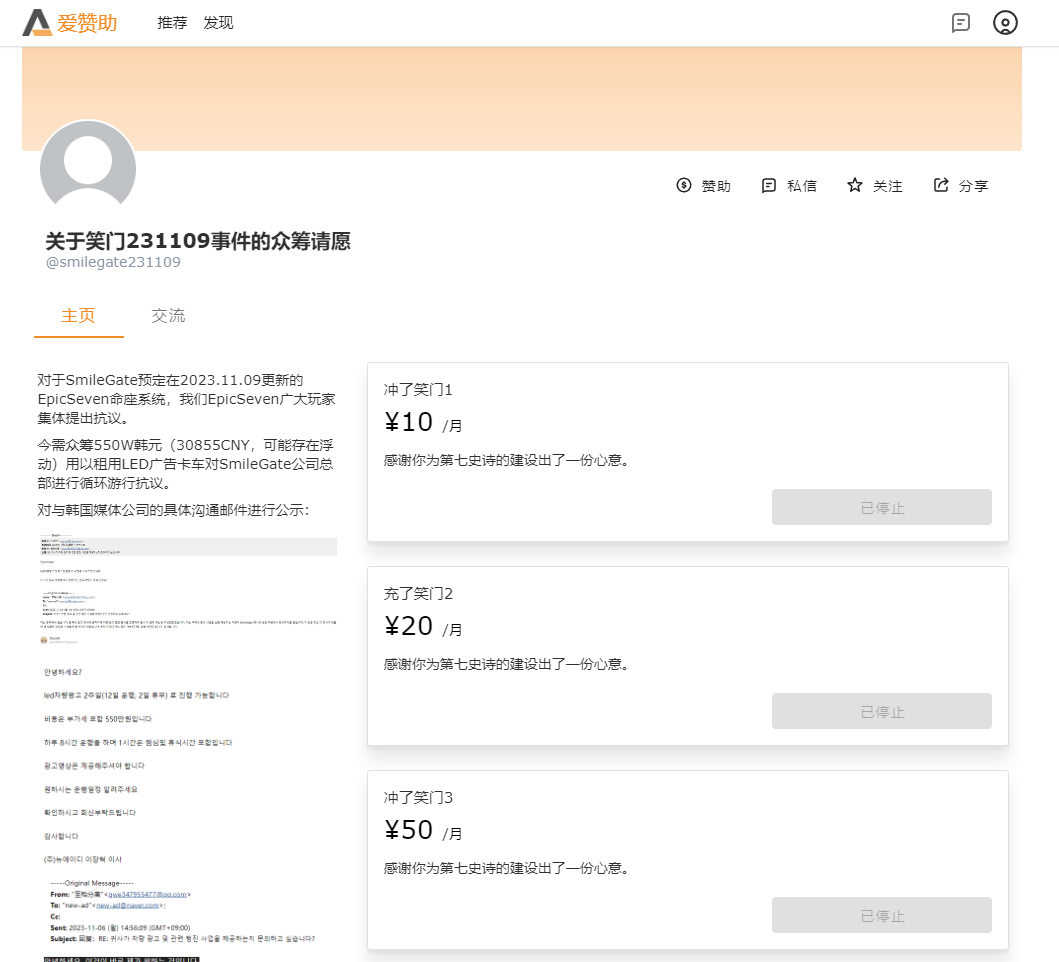Click the 私信 private message icon
The width and height of the screenshot is (1059, 962).
769,186
